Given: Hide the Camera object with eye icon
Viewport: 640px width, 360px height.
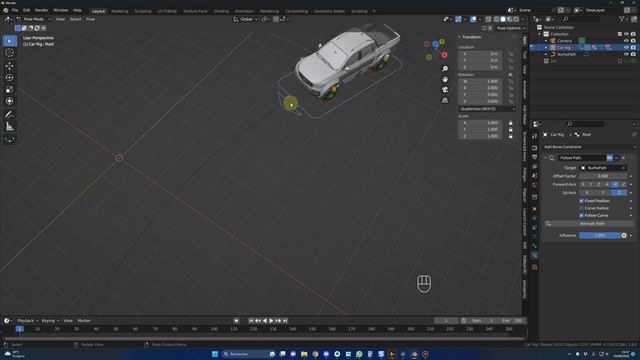Looking at the screenshot, I should pyautogui.click(x=626, y=41).
